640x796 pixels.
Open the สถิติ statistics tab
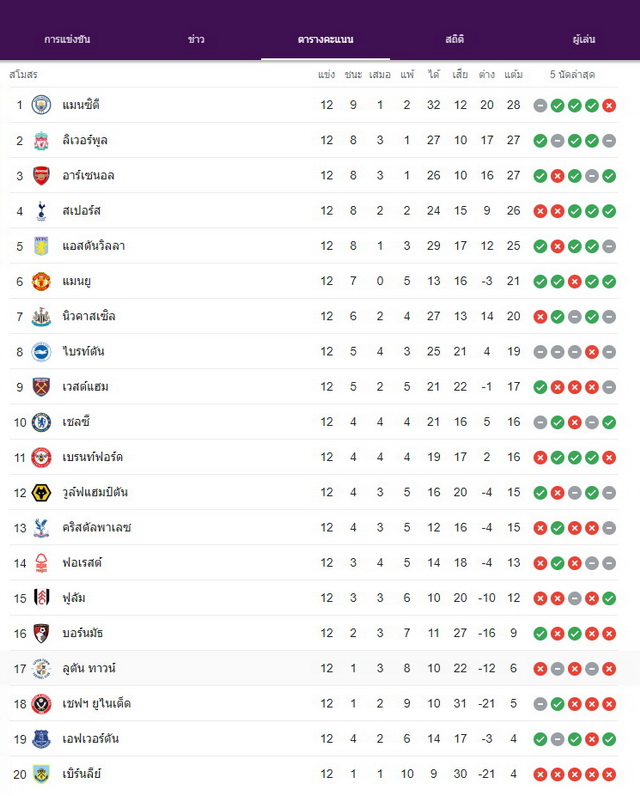tap(455, 40)
